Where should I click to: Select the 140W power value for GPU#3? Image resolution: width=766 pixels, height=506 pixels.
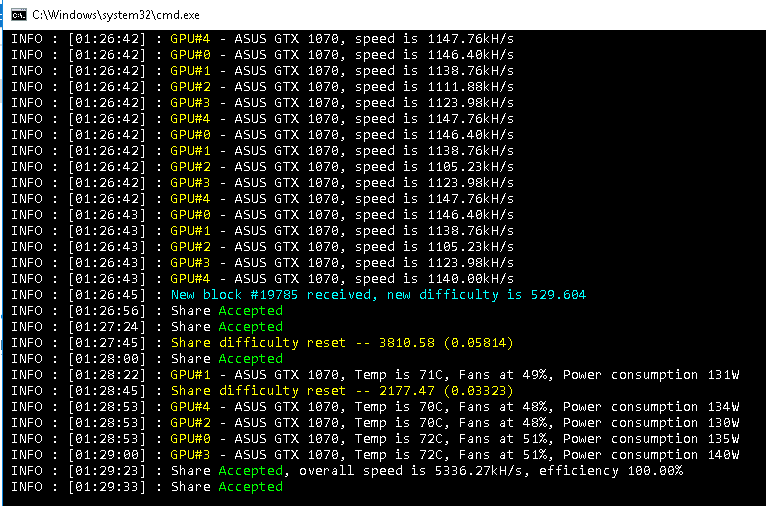point(723,454)
